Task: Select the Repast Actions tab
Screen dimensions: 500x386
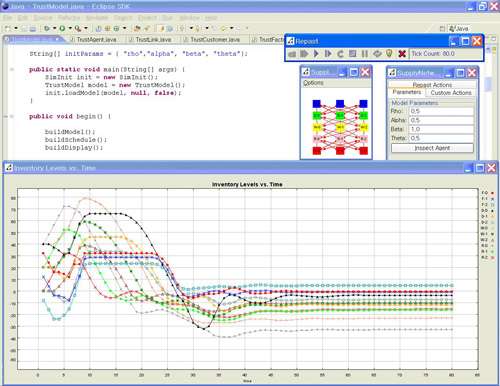Action: [432, 85]
